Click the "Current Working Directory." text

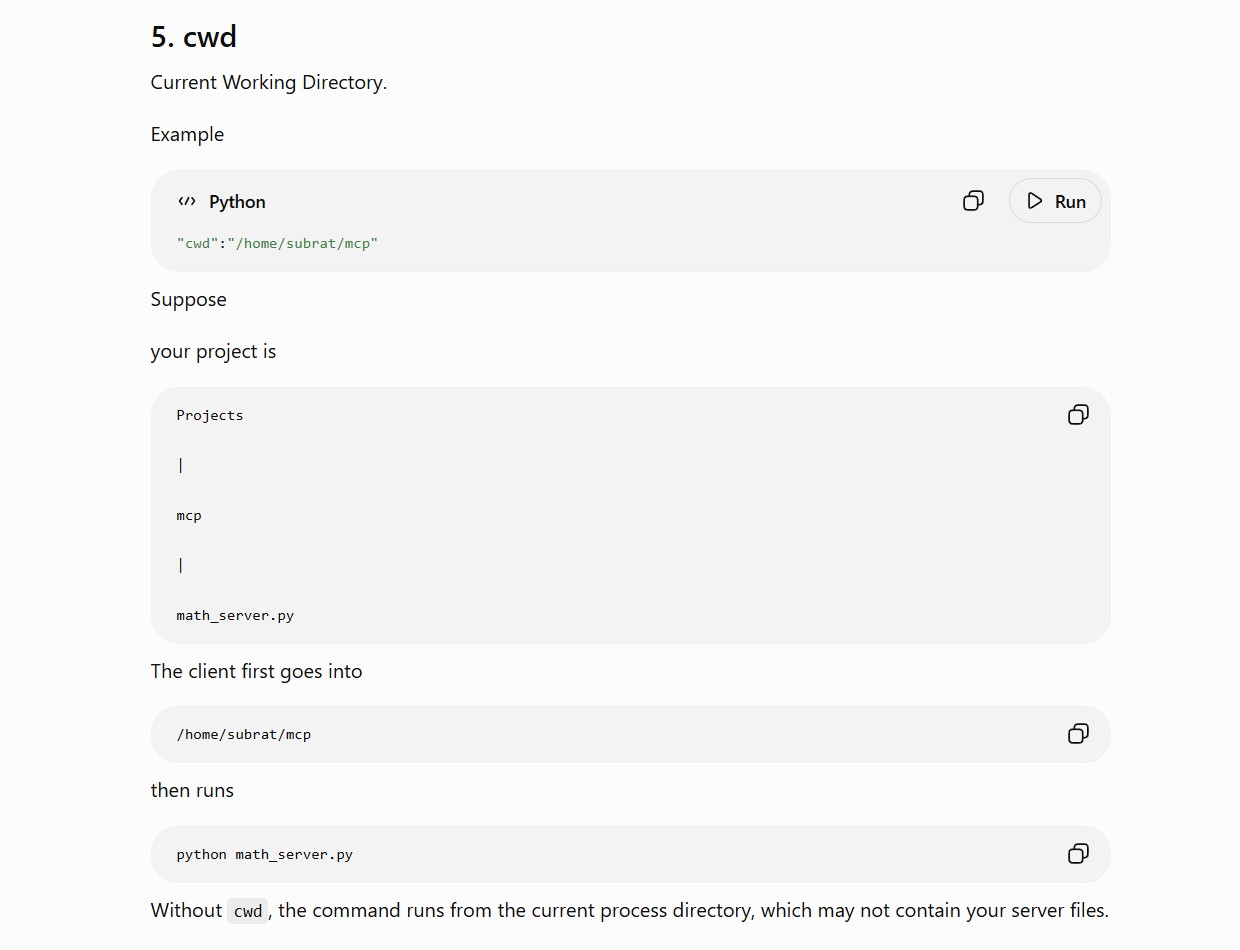269,82
